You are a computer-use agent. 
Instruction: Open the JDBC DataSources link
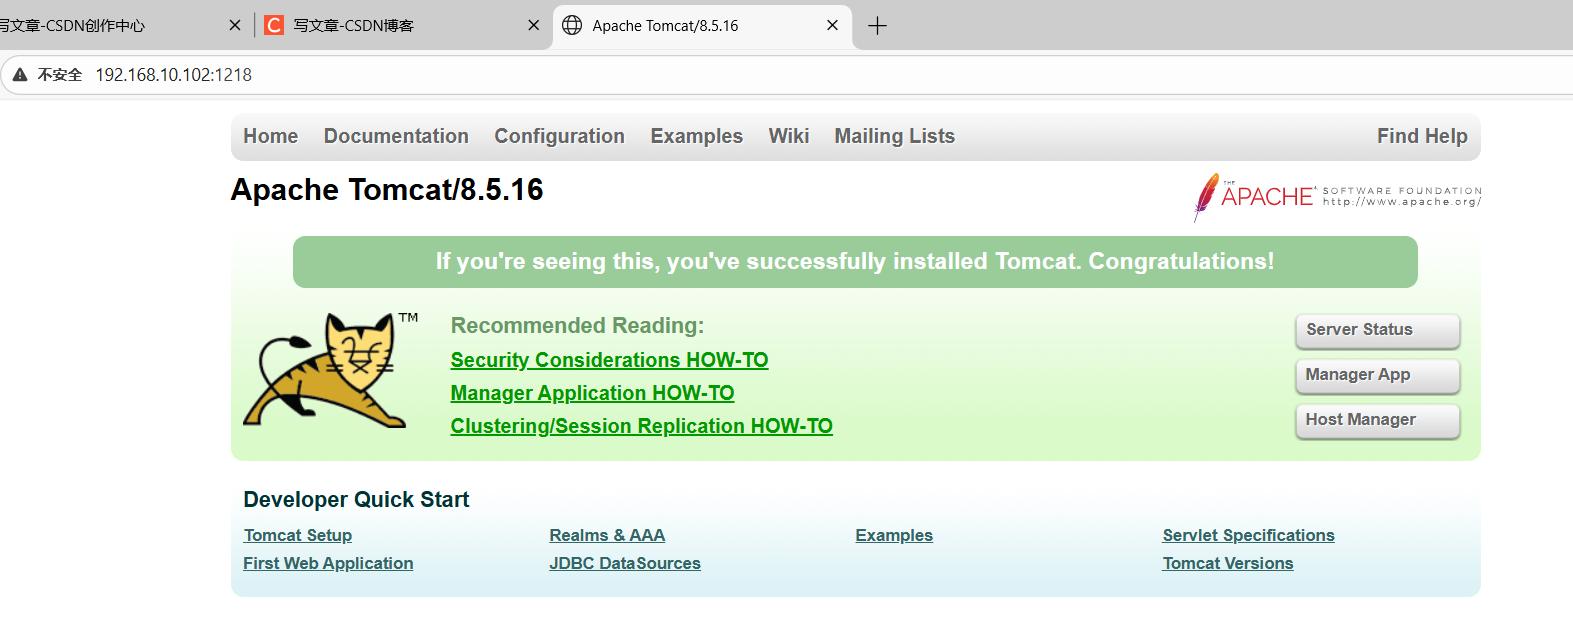[625, 563]
